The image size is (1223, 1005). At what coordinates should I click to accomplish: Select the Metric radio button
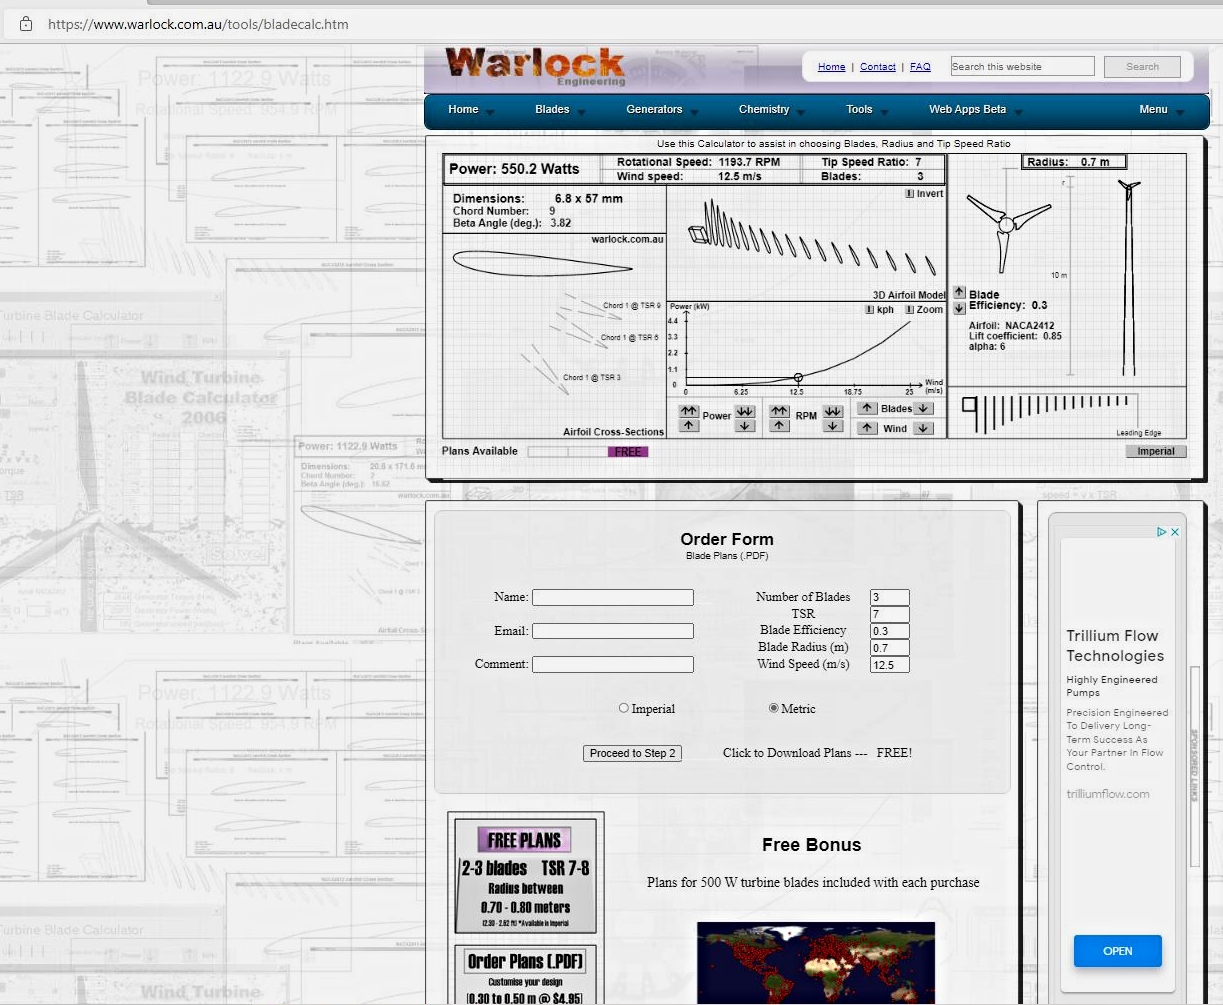774,708
